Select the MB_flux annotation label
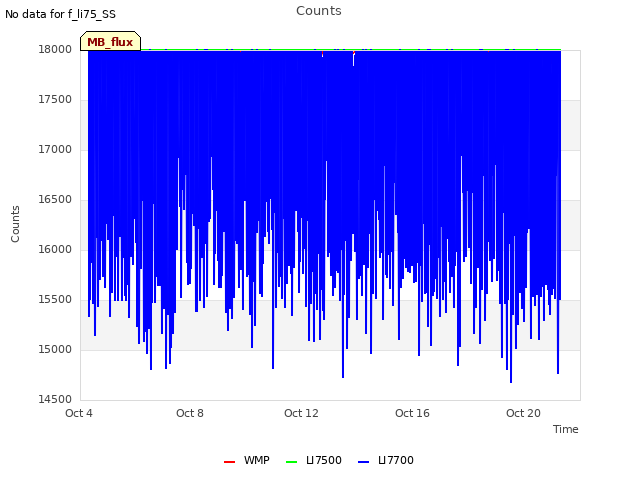640x480 pixels. pos(110,42)
